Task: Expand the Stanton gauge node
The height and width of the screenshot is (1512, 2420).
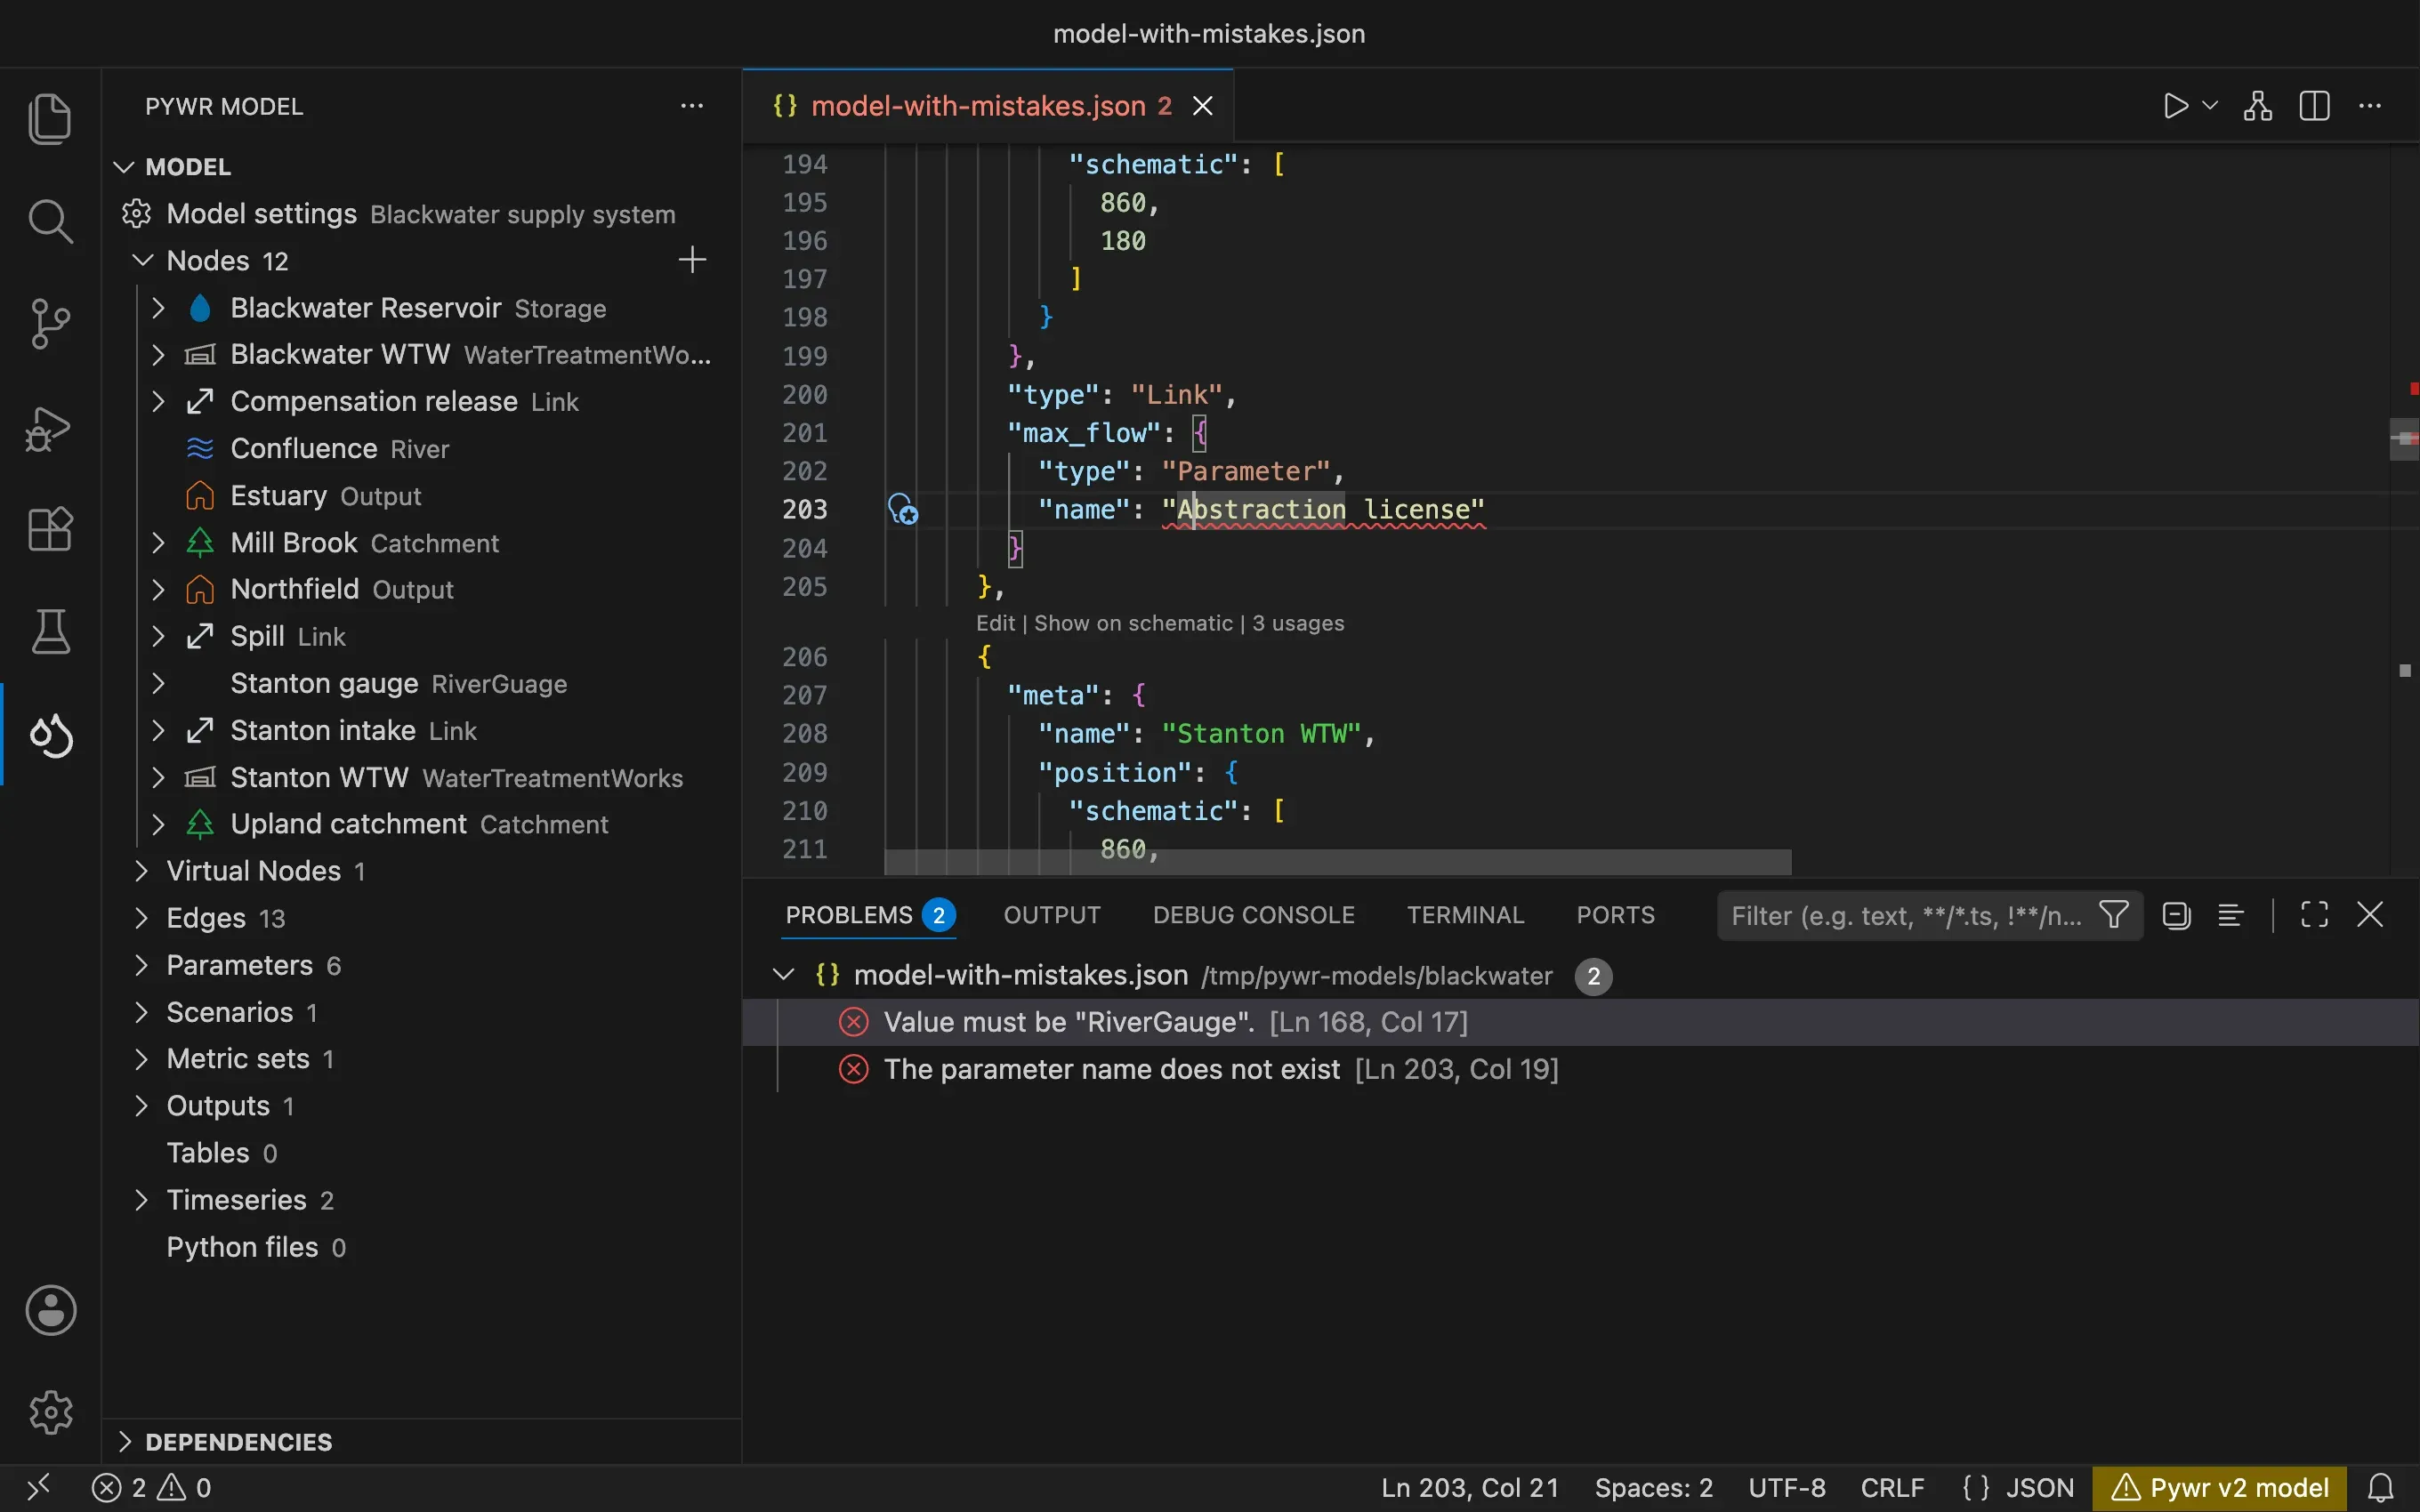Action: 158,684
